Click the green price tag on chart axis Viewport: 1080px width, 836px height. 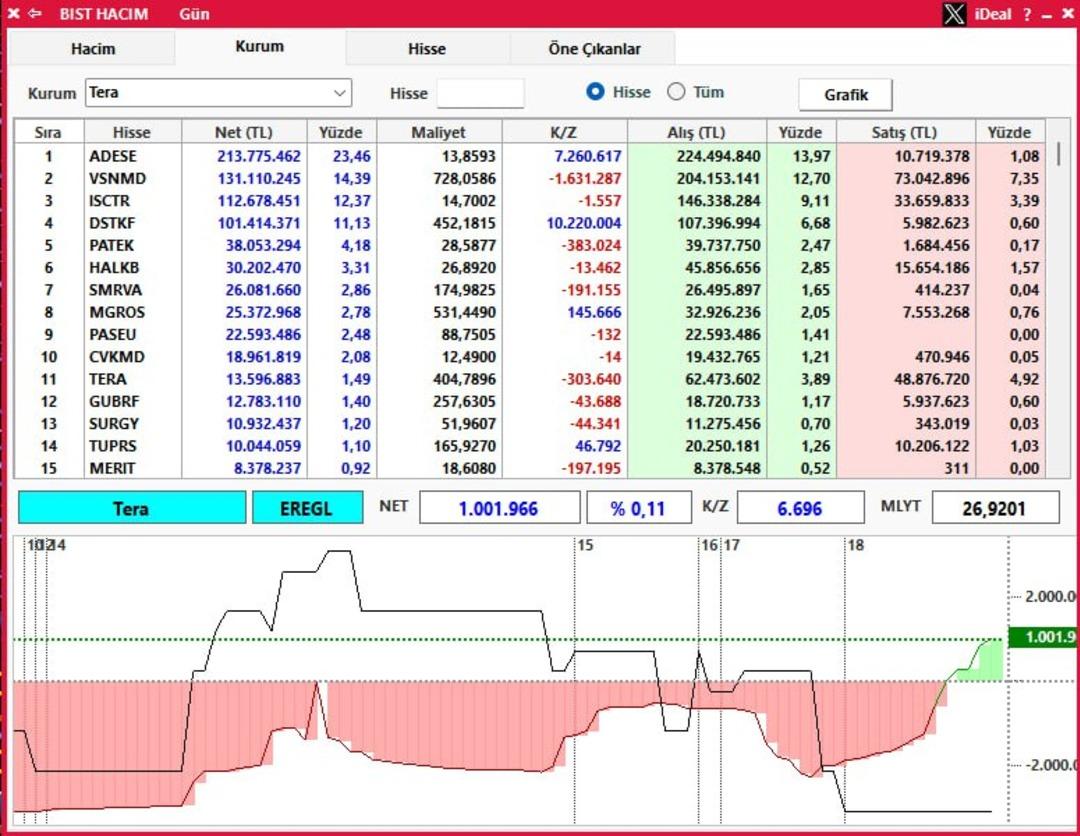coord(1043,637)
